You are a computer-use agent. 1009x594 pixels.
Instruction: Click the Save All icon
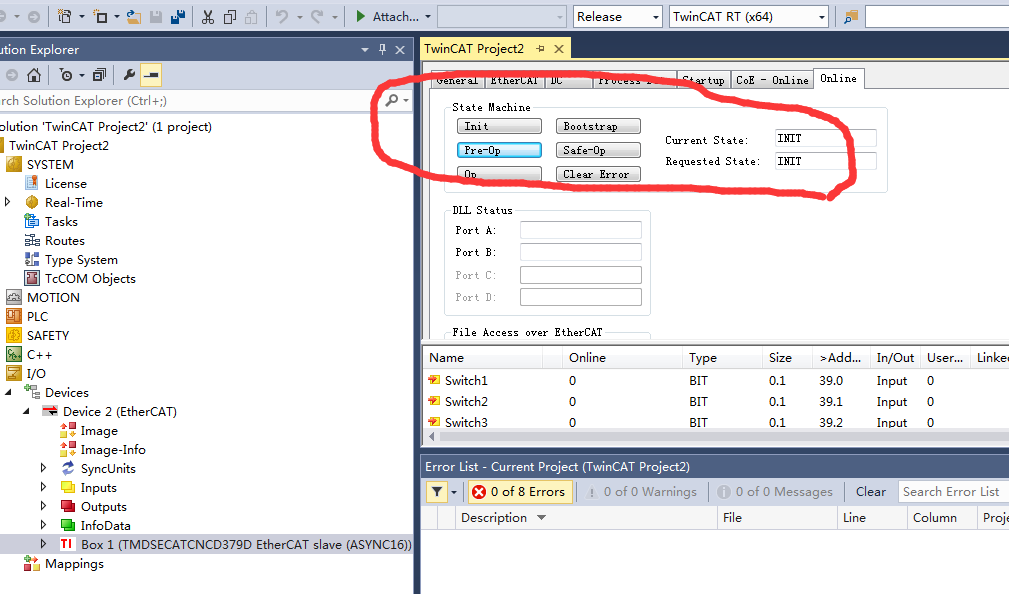(x=178, y=17)
